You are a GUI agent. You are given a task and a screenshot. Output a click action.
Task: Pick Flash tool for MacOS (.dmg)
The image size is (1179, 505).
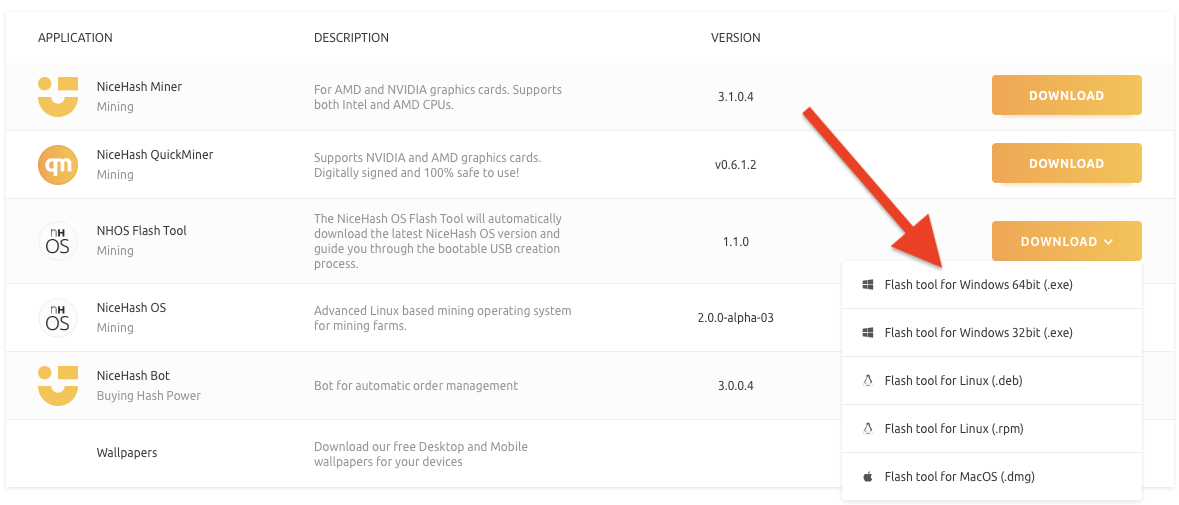pos(959,477)
